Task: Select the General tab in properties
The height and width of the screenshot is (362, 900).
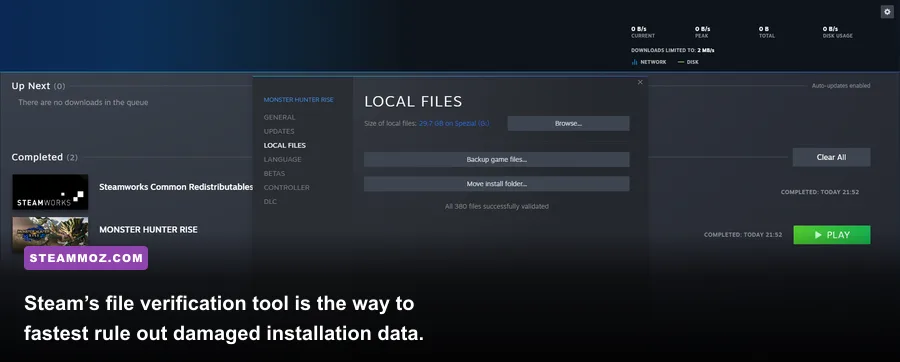Action: pyautogui.click(x=280, y=117)
